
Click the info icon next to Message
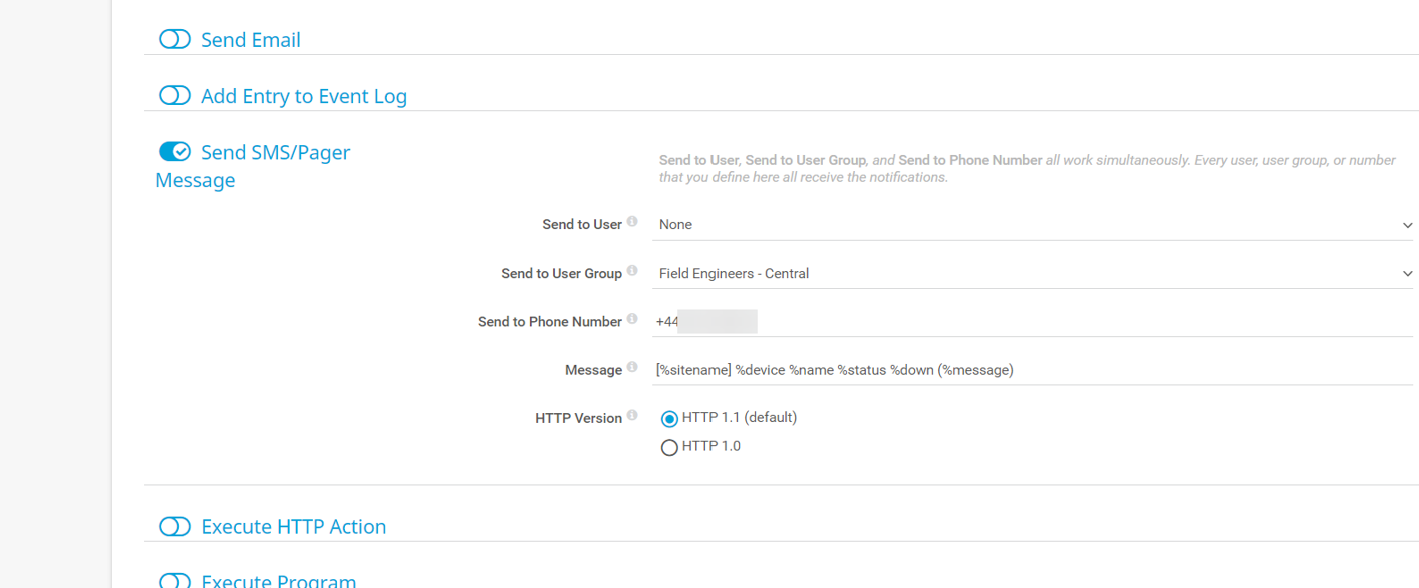(634, 365)
